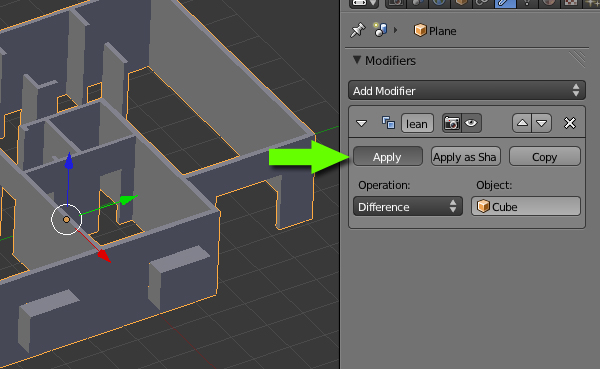This screenshot has width=600, height=369.
Task: Open the Operation dropdown showing Difference
Action: coord(408,207)
